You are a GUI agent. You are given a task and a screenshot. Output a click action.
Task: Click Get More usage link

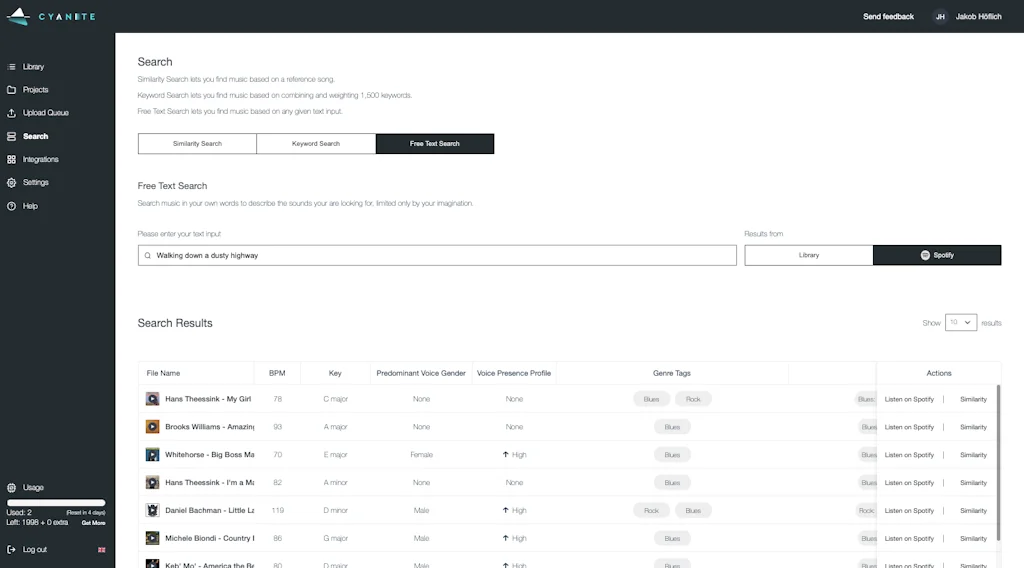pyautogui.click(x=93, y=523)
